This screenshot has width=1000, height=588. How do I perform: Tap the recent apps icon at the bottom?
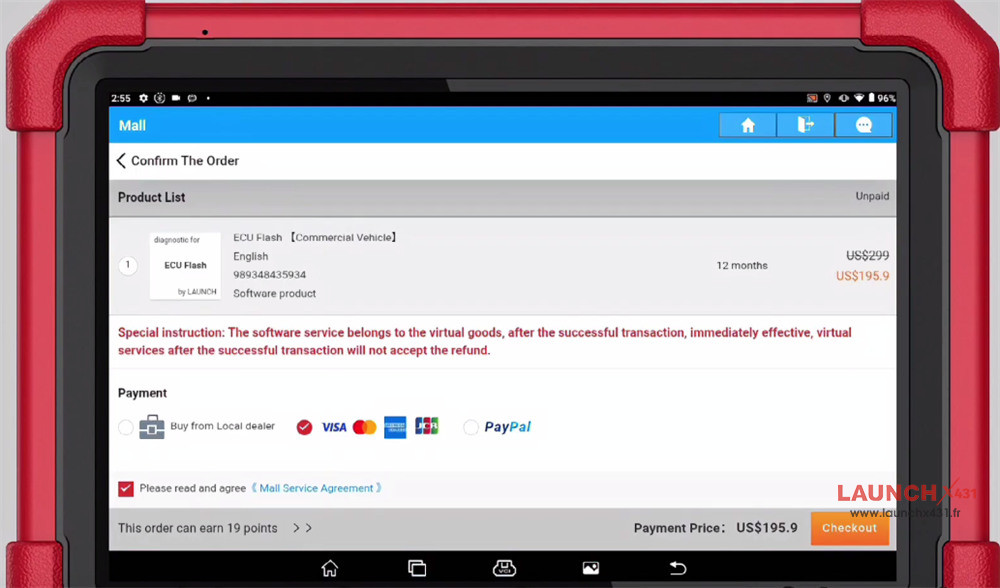pyautogui.click(x=417, y=567)
